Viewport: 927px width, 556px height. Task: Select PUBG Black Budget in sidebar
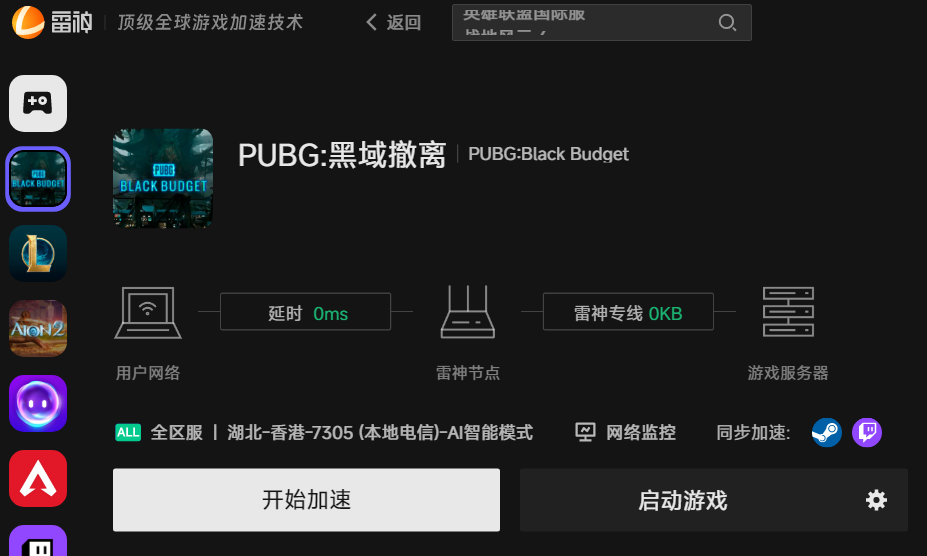[x=38, y=179]
